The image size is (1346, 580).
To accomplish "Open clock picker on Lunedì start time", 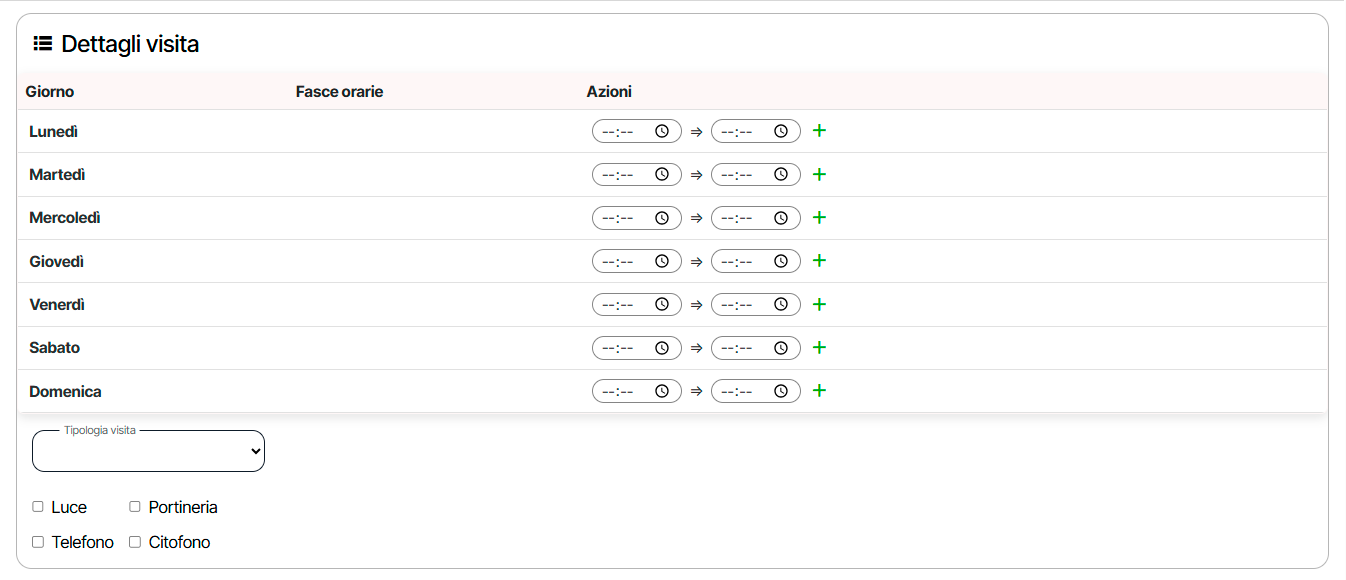I will pos(662,131).
